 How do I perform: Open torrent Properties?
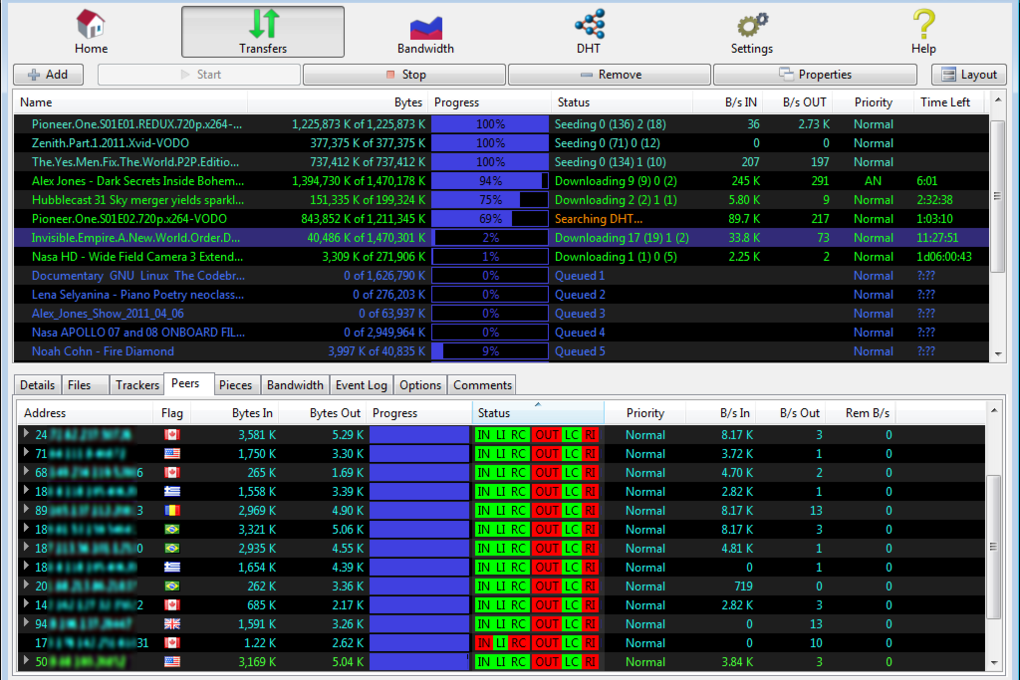coord(814,75)
